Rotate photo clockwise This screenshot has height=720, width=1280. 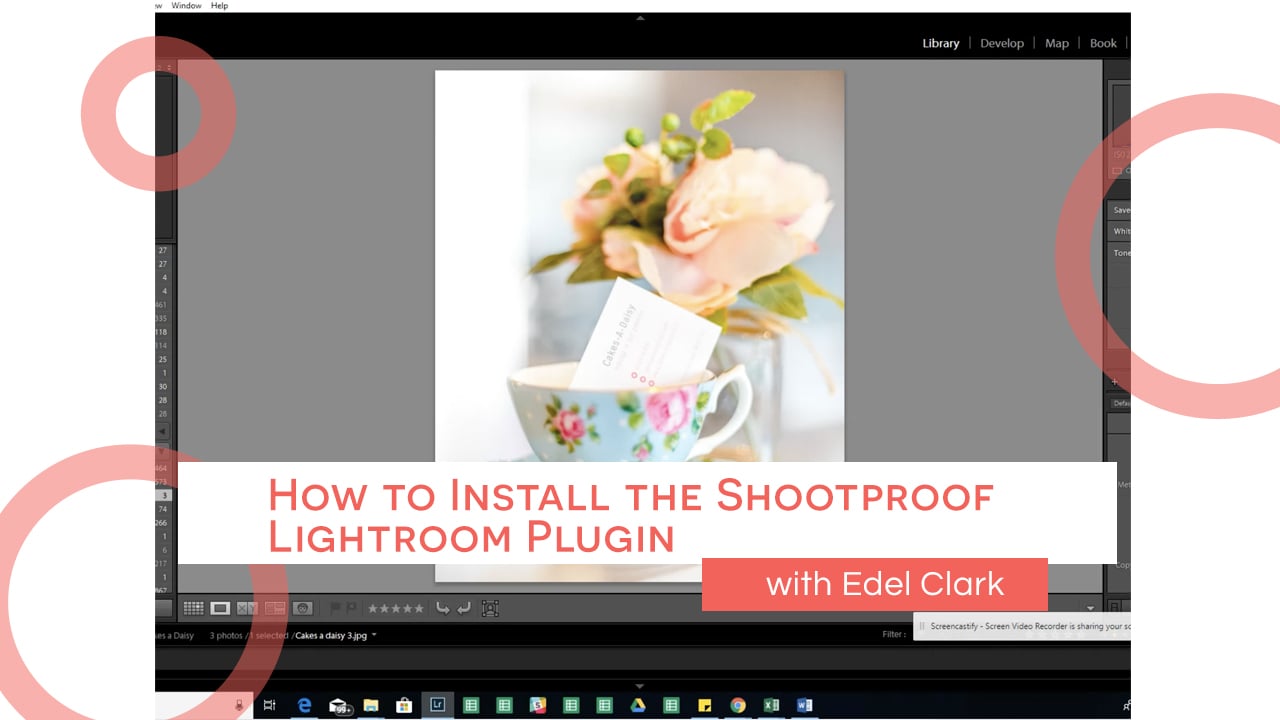pyautogui.click(x=464, y=608)
